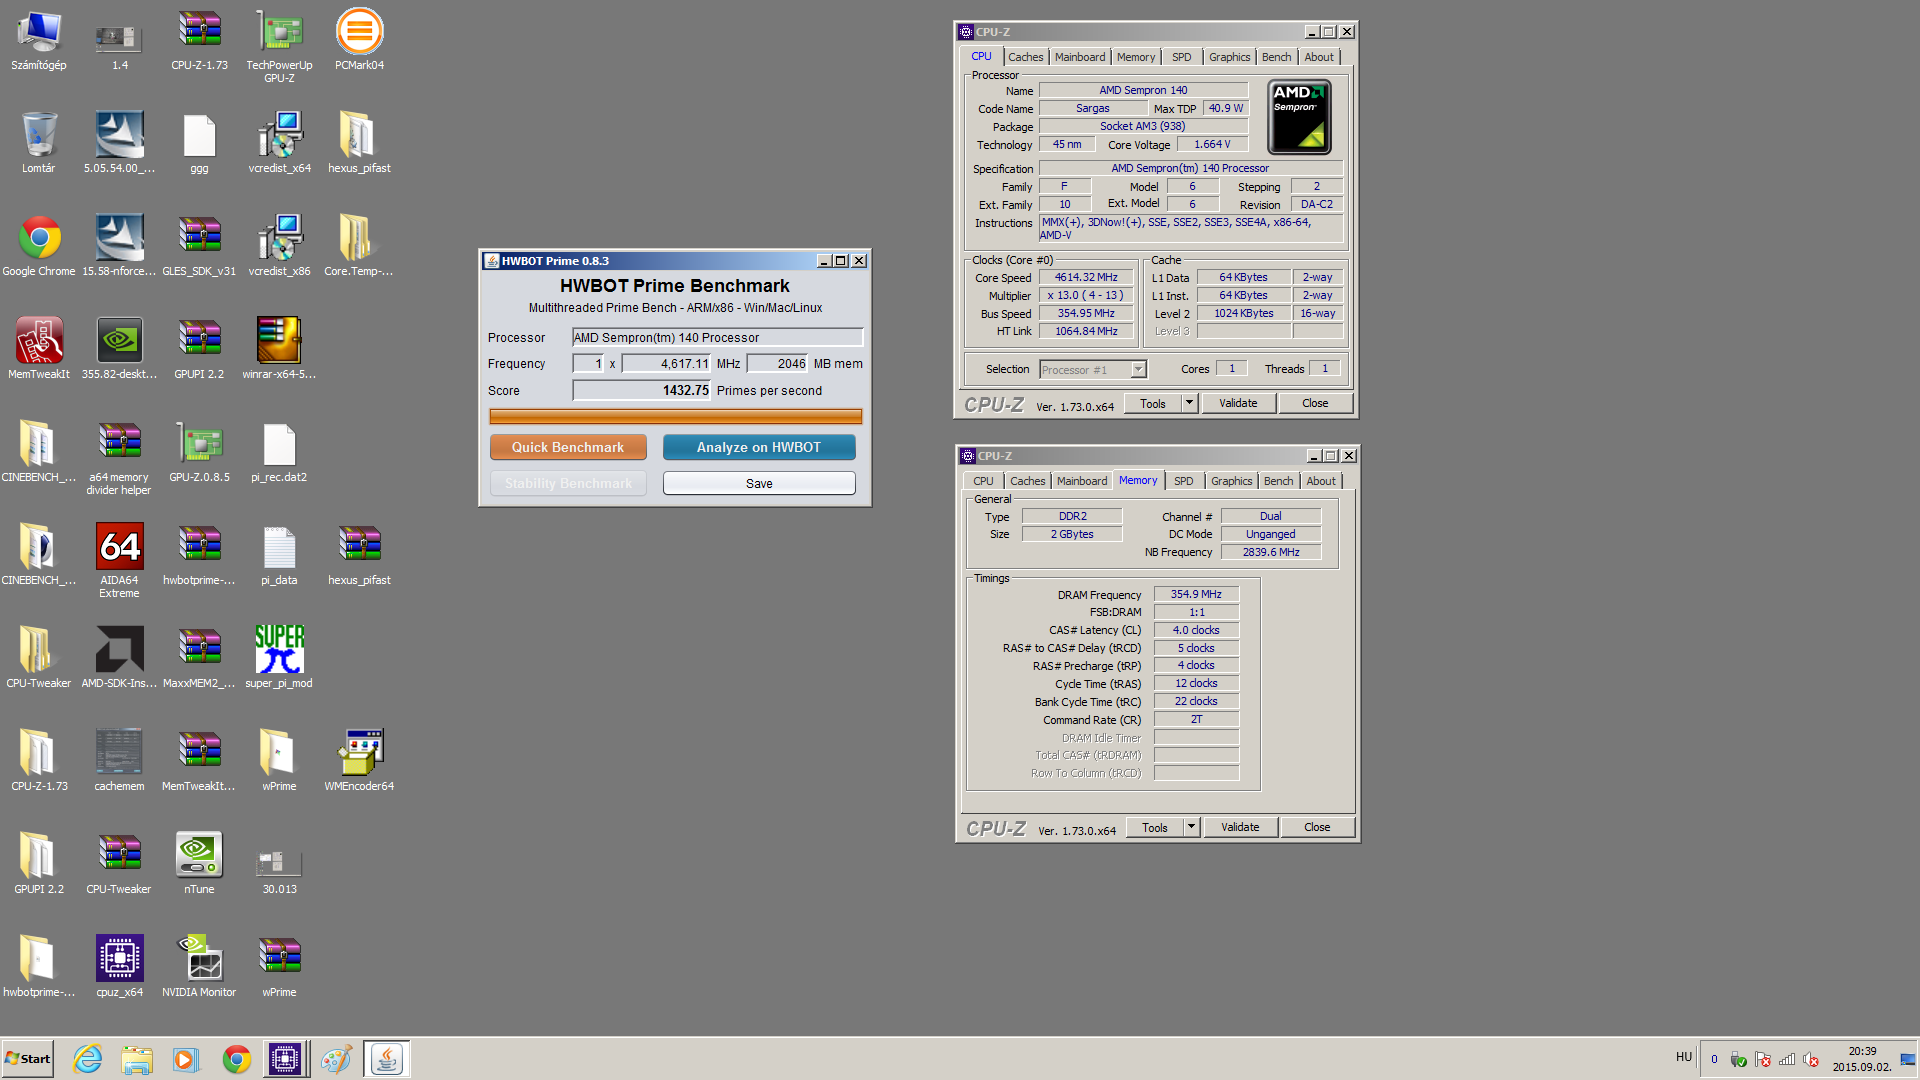The image size is (1920, 1080).
Task: Open the GPUPI 2.2 archive icon
Action: click(199, 349)
